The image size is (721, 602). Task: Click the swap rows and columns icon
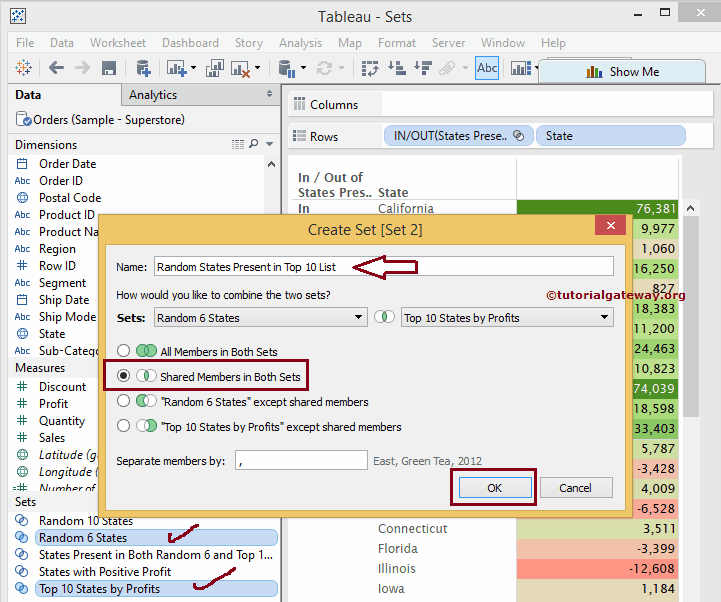[370, 69]
